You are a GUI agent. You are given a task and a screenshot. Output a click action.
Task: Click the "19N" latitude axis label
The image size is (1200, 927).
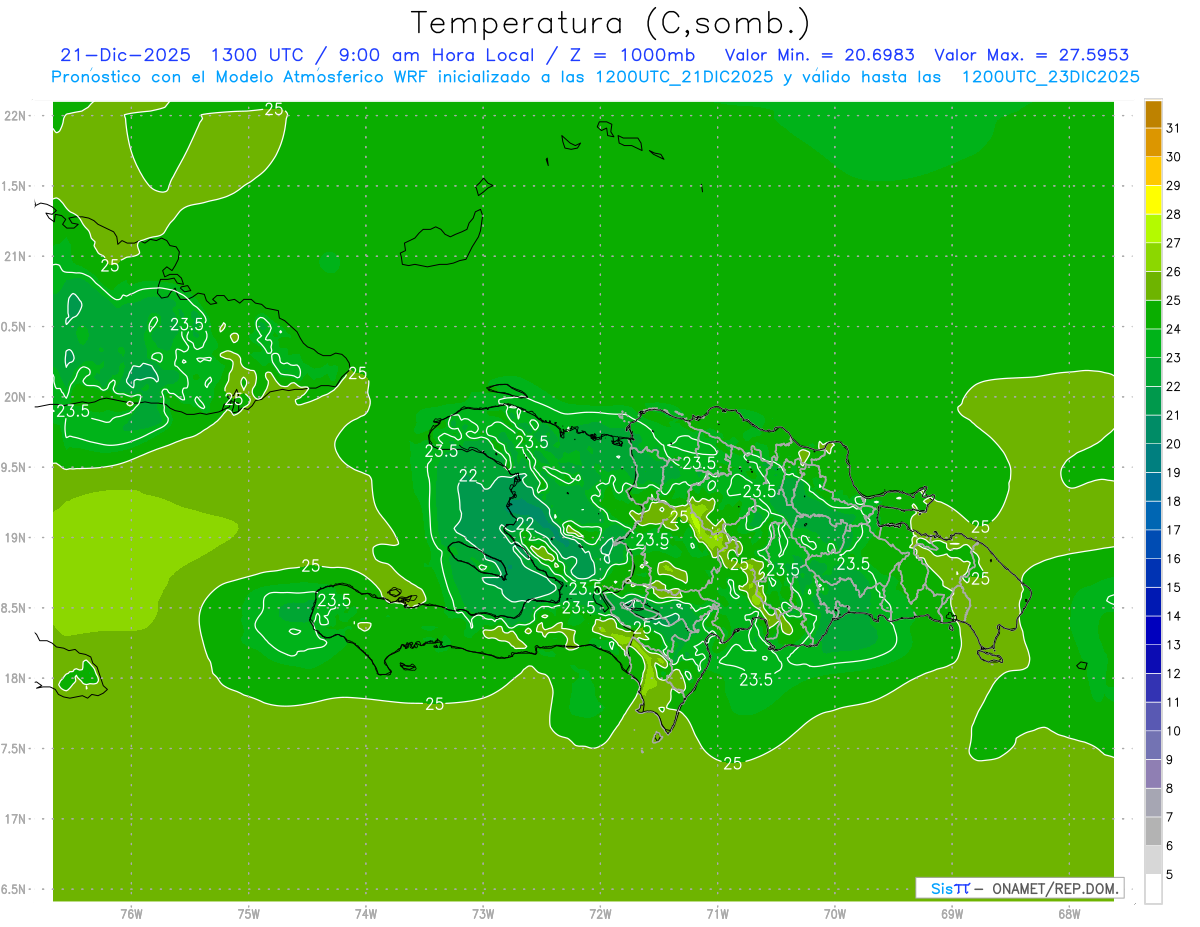pos(15,537)
